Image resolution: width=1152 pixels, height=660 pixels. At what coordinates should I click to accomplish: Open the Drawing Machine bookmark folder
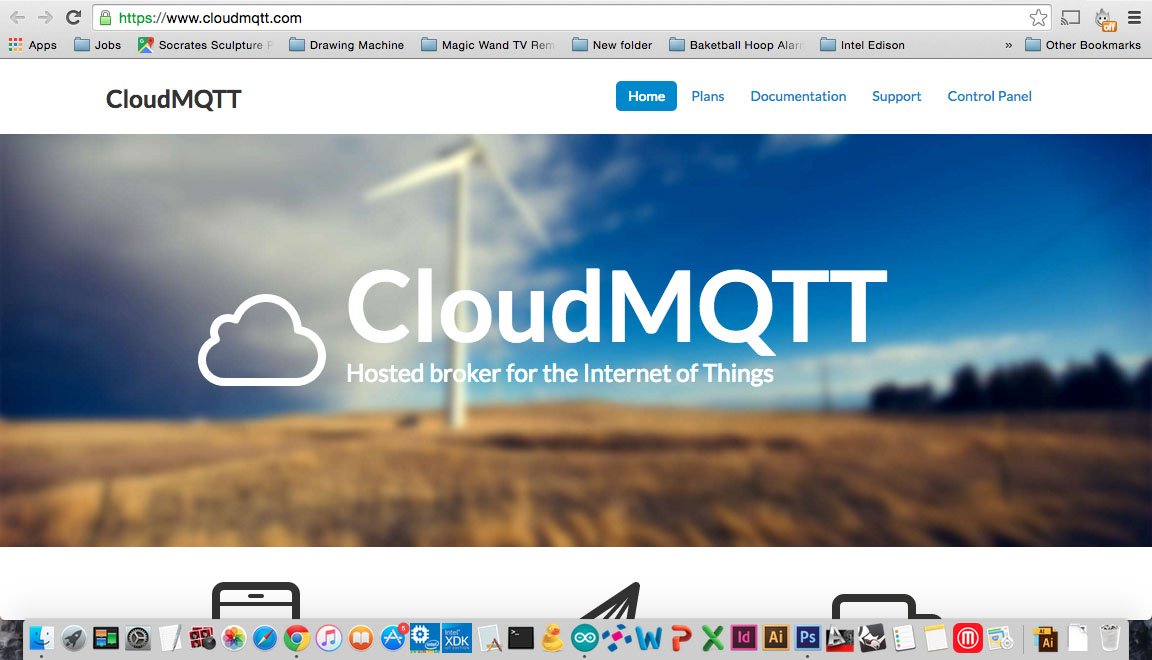[x=347, y=45]
